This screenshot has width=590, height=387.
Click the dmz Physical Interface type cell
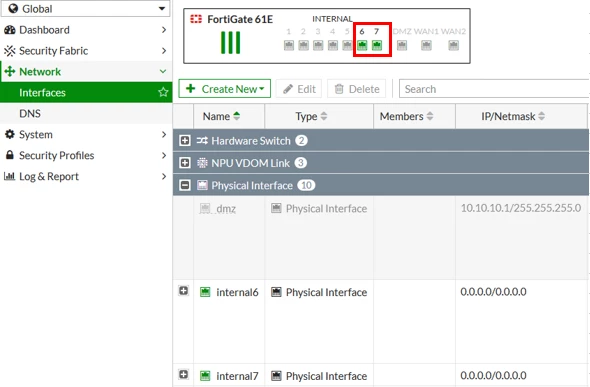[x=319, y=208]
